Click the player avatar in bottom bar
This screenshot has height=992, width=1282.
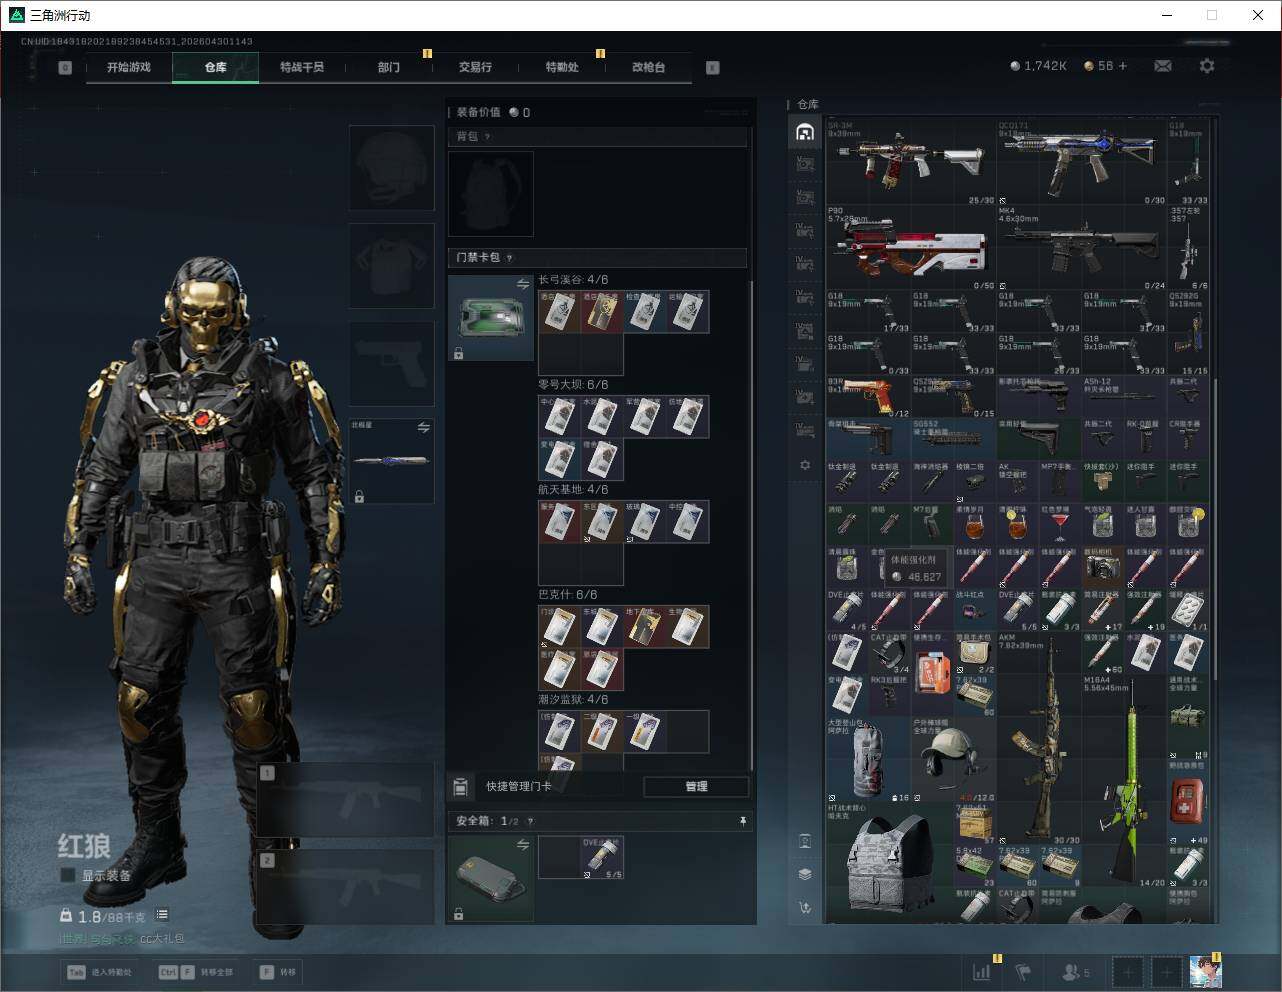coord(1205,972)
